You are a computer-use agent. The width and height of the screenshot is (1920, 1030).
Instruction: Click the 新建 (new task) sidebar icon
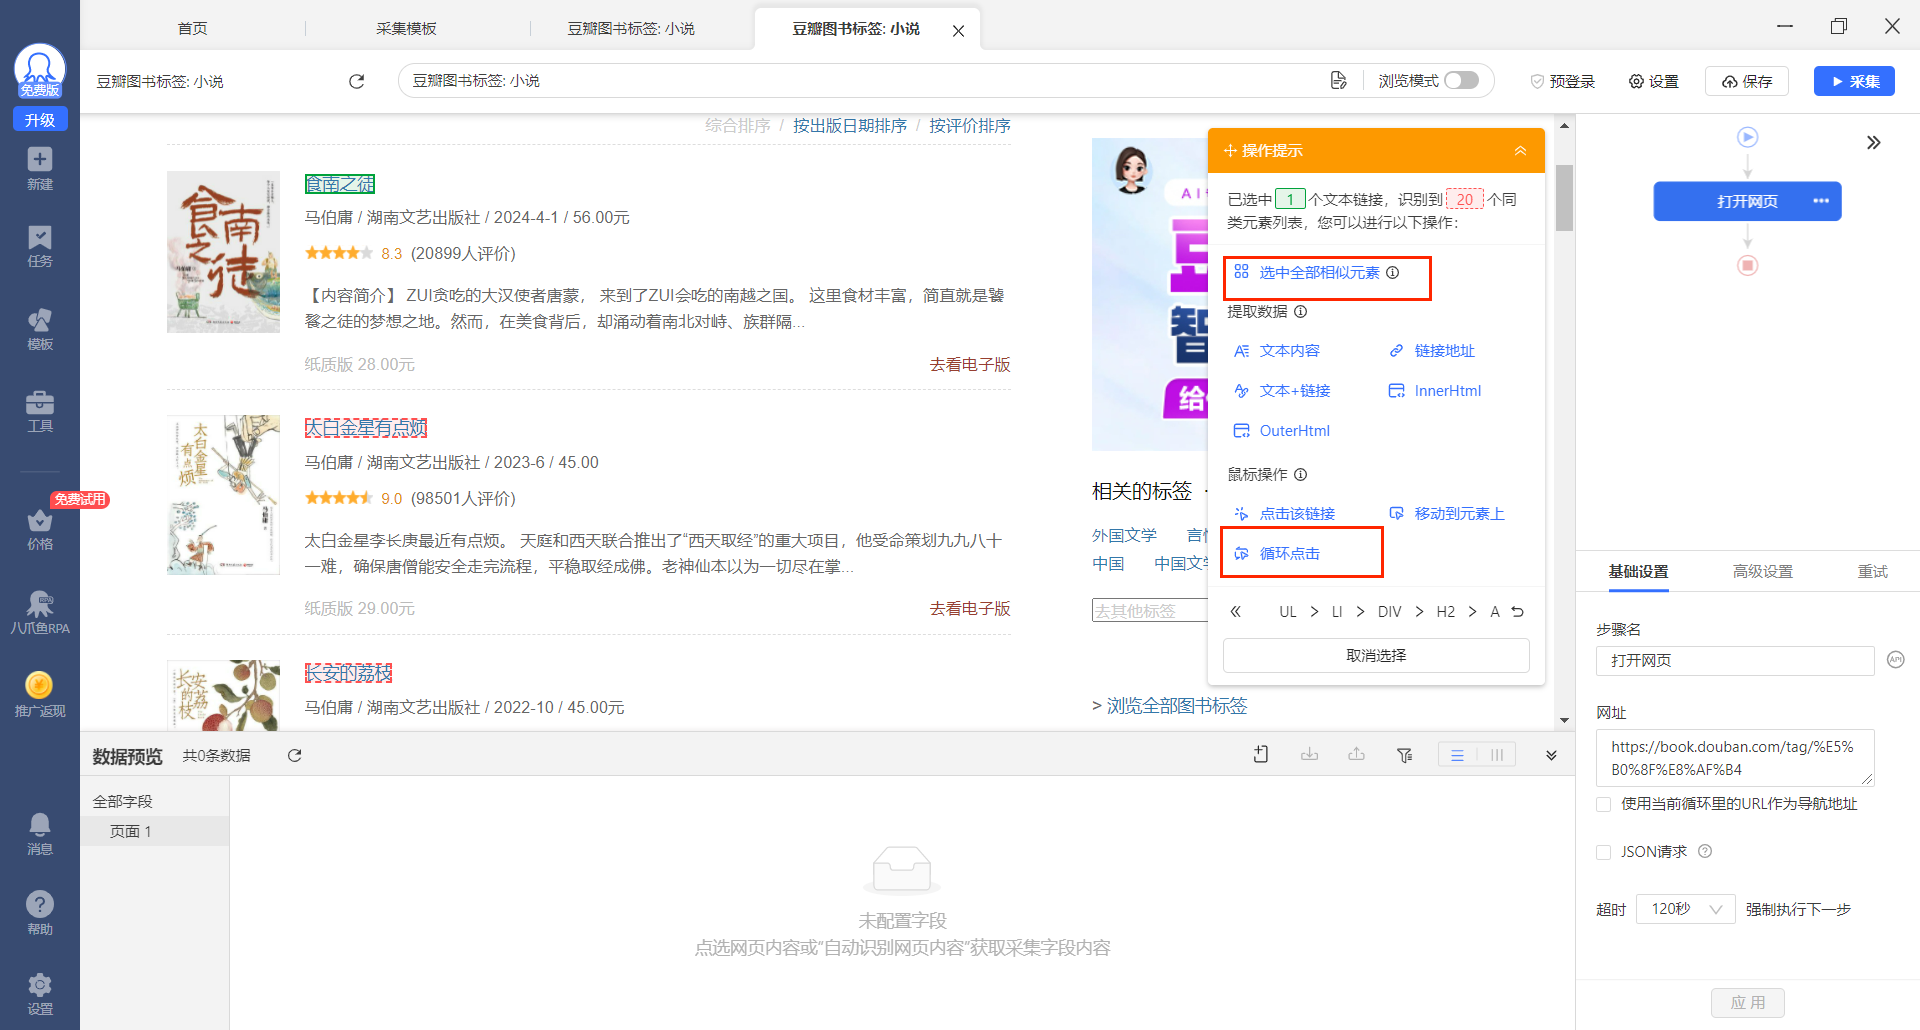(x=40, y=169)
